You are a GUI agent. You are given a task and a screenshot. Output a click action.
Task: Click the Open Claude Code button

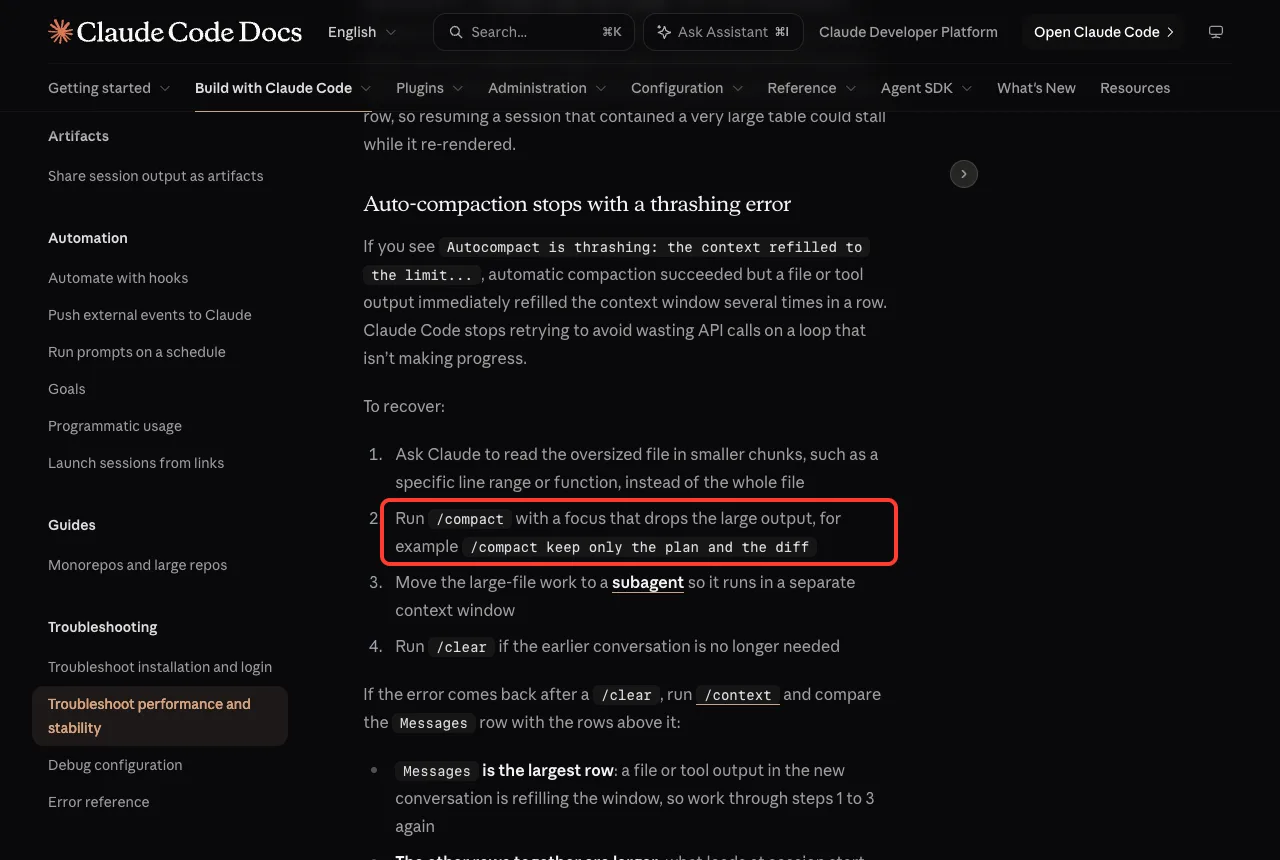point(1103,32)
